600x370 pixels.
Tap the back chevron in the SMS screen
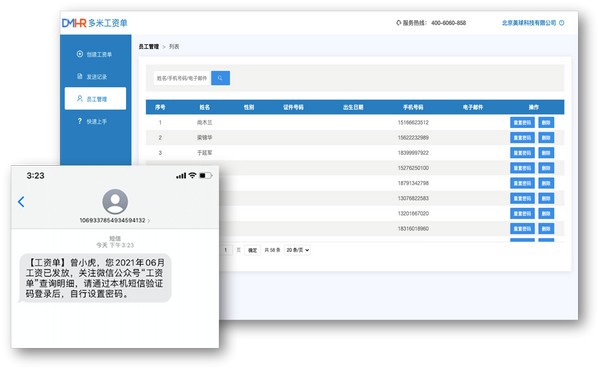(21, 202)
